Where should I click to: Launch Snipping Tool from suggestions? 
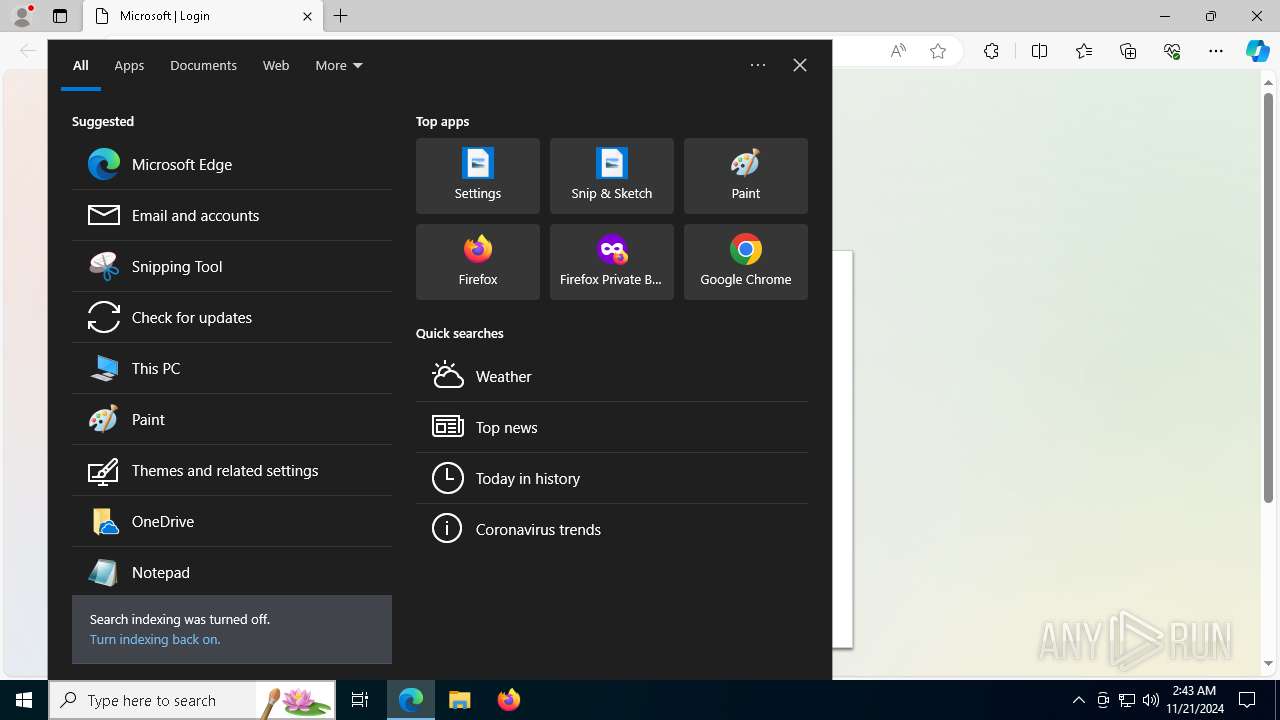(x=232, y=266)
